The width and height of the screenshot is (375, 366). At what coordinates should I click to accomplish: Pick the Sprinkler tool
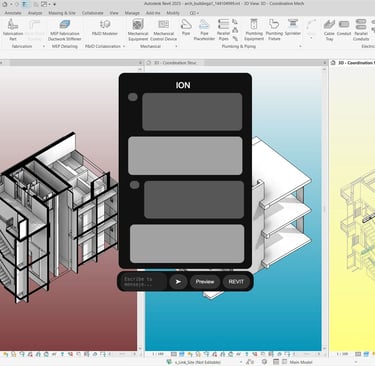click(293, 27)
